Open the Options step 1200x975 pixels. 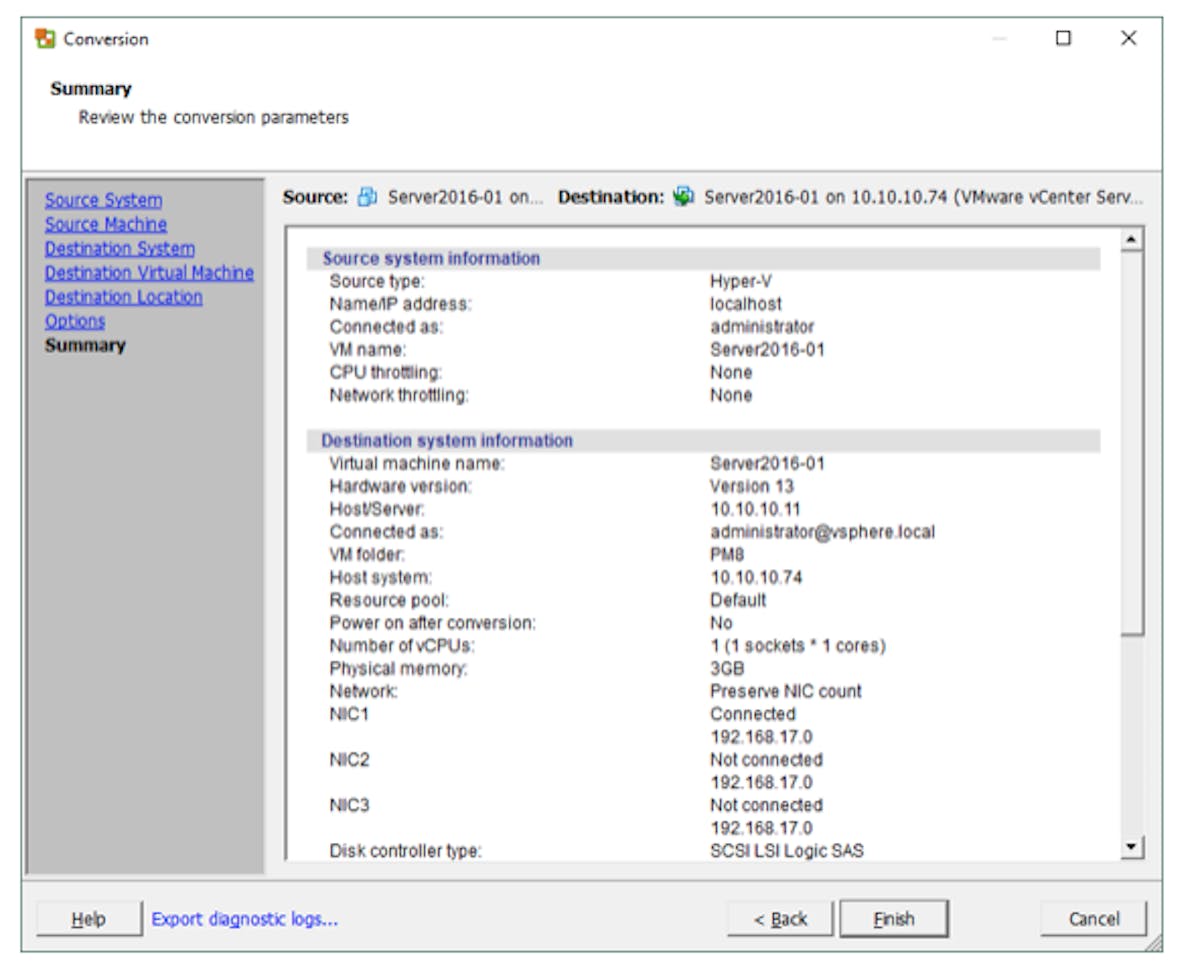point(75,321)
